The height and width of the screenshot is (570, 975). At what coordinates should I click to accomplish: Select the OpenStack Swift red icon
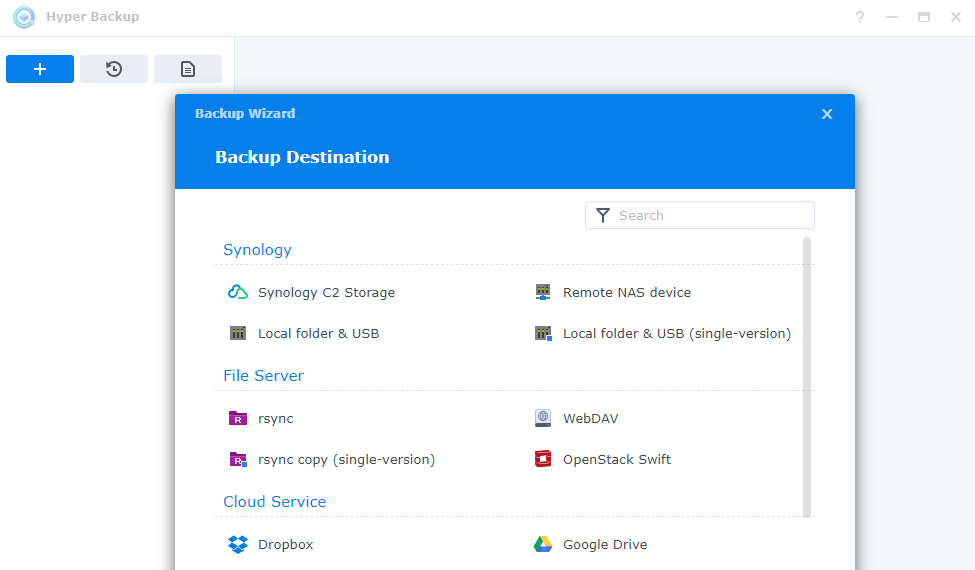click(543, 459)
